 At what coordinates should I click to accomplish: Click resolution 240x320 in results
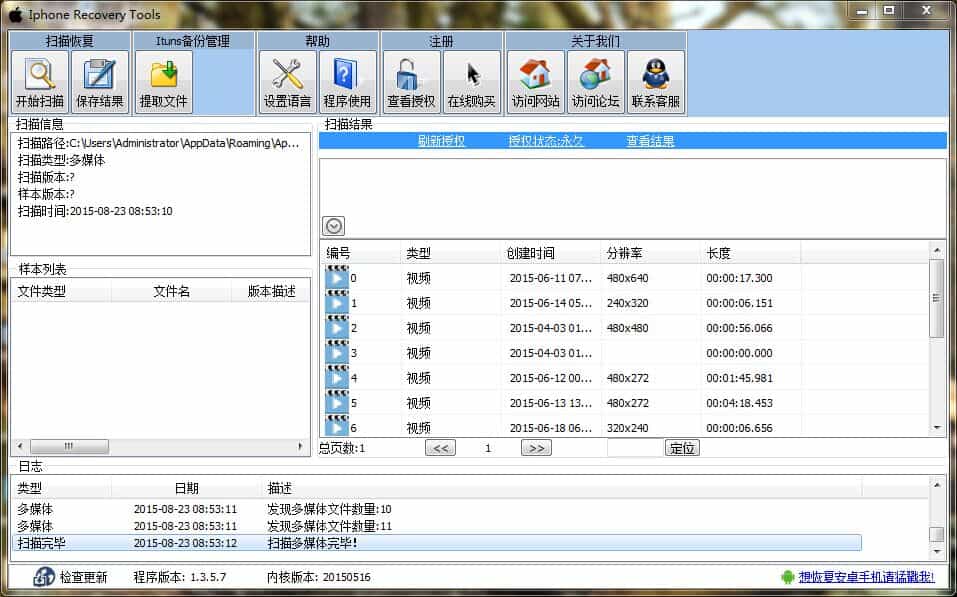627,303
